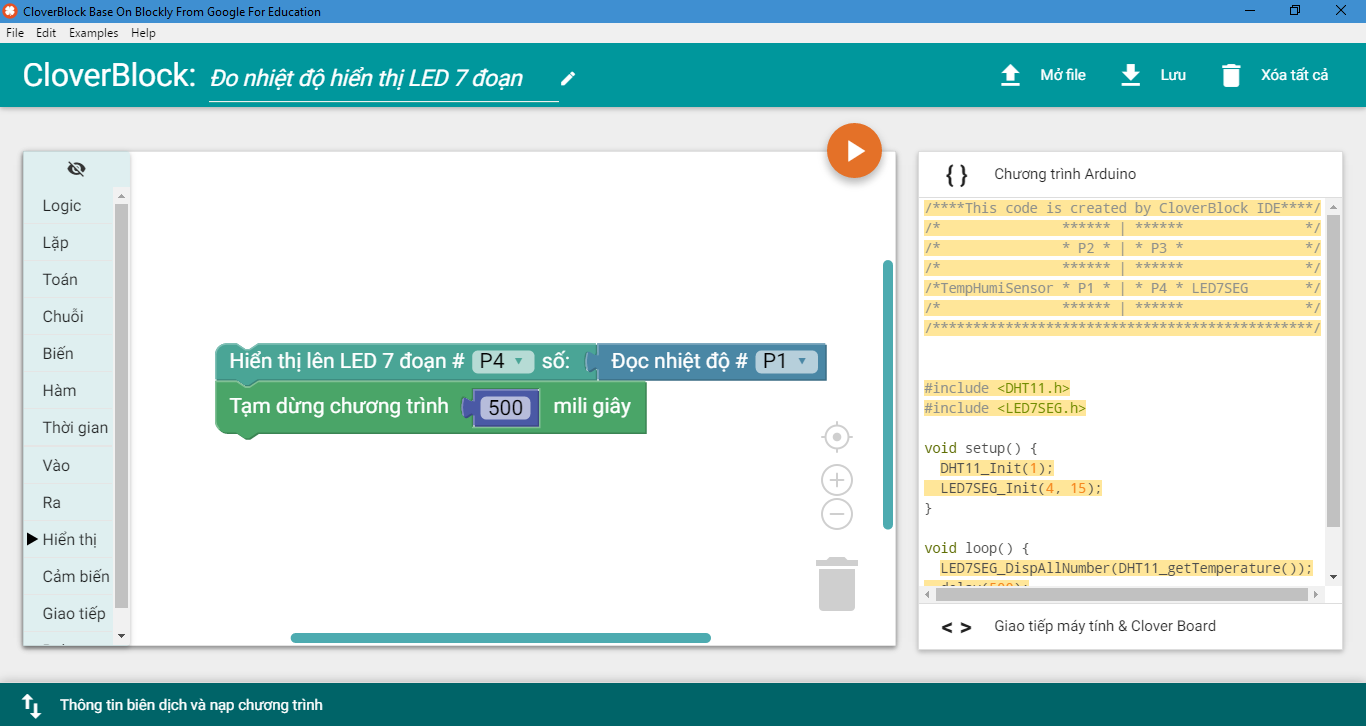Image resolution: width=1366 pixels, height=726 pixels.
Task: Select the Logic block category
Action: 69,206
